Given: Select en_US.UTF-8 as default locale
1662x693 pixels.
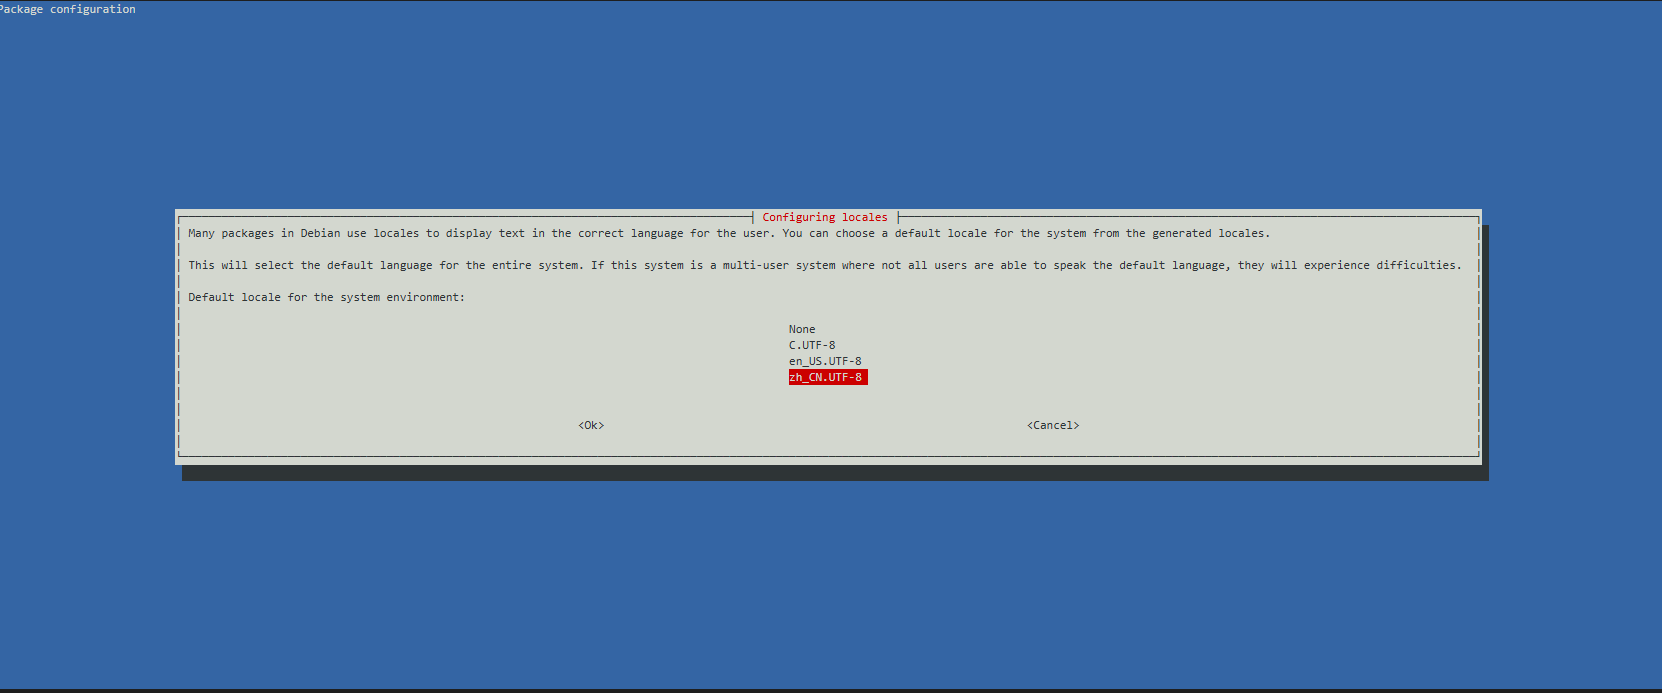Looking at the screenshot, I should [824, 361].
